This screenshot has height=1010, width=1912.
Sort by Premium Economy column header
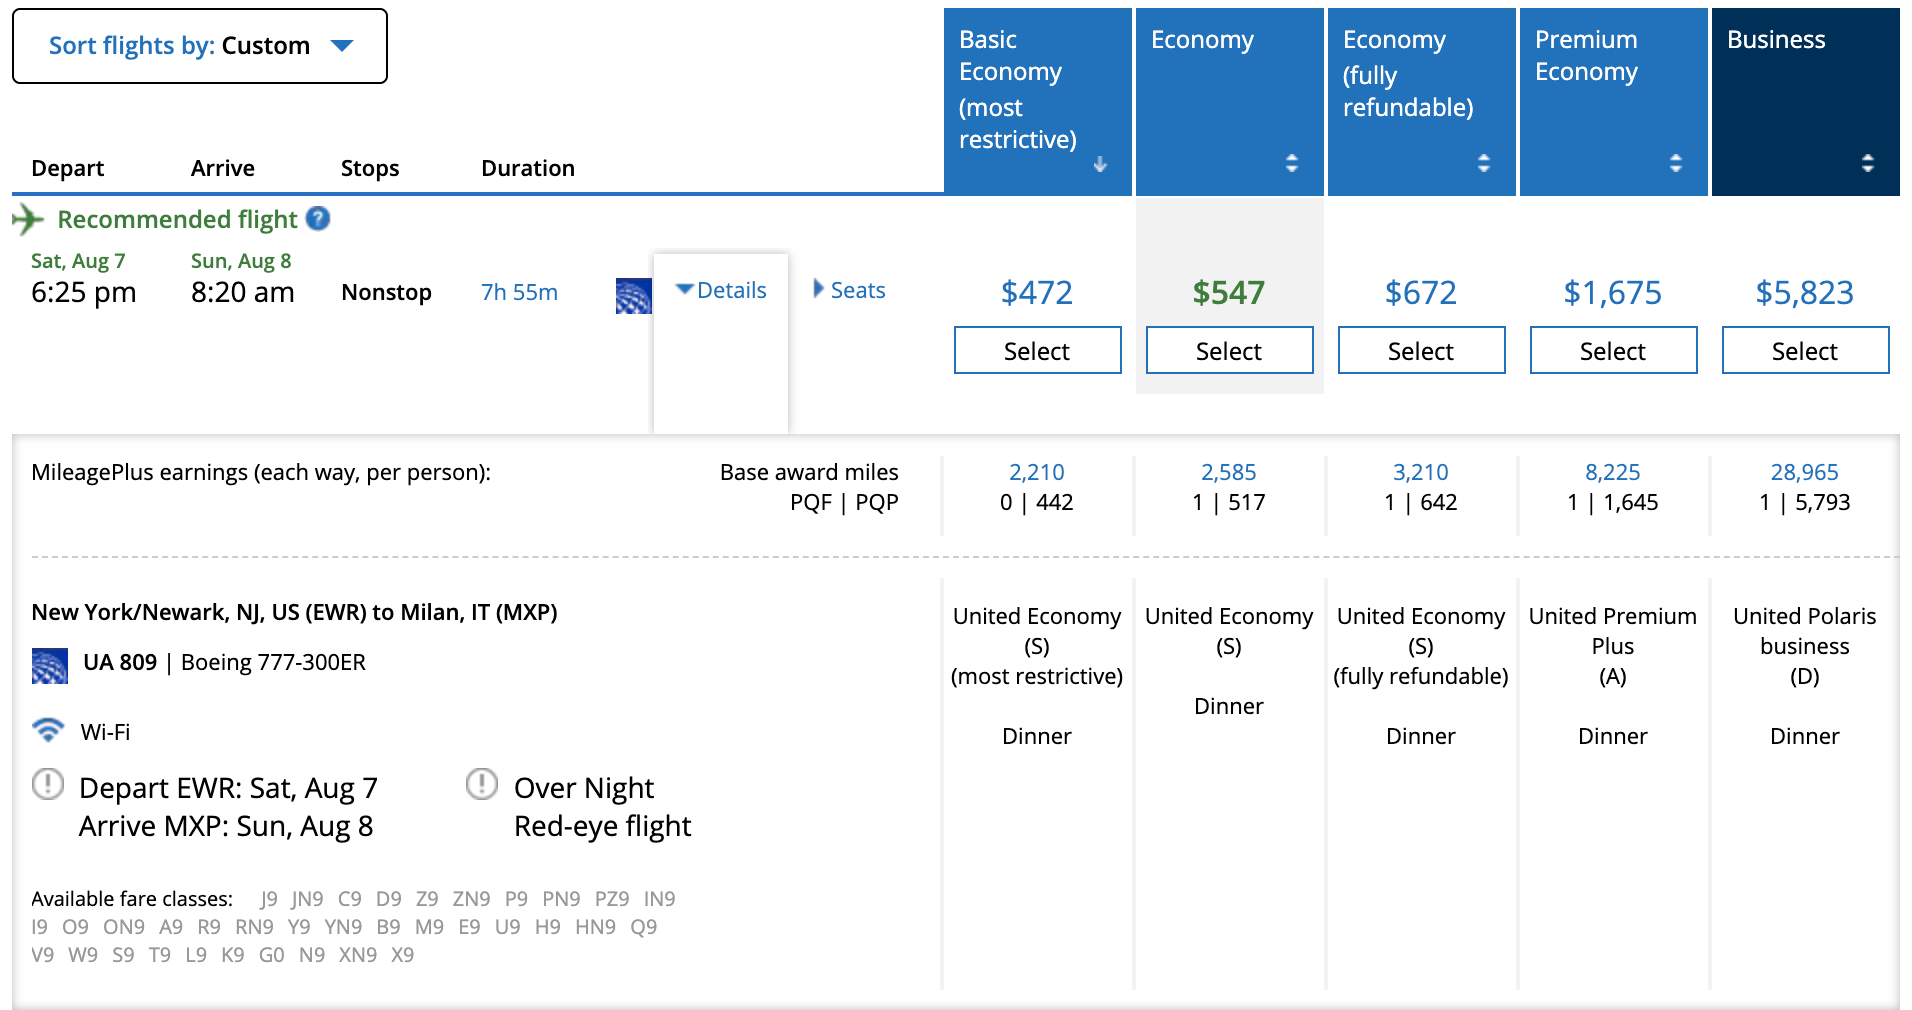tap(1613, 102)
